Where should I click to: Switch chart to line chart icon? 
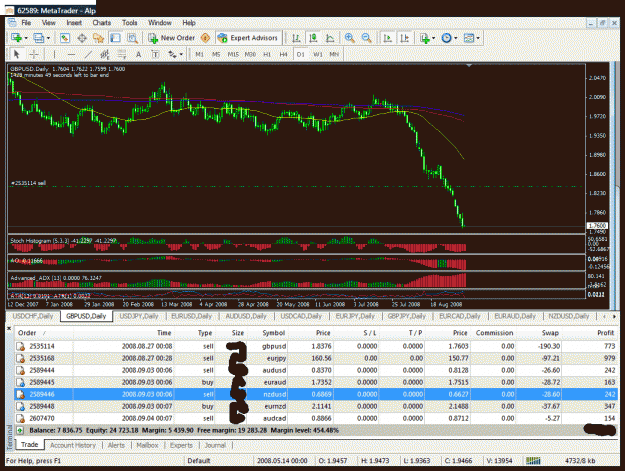tap(330, 38)
